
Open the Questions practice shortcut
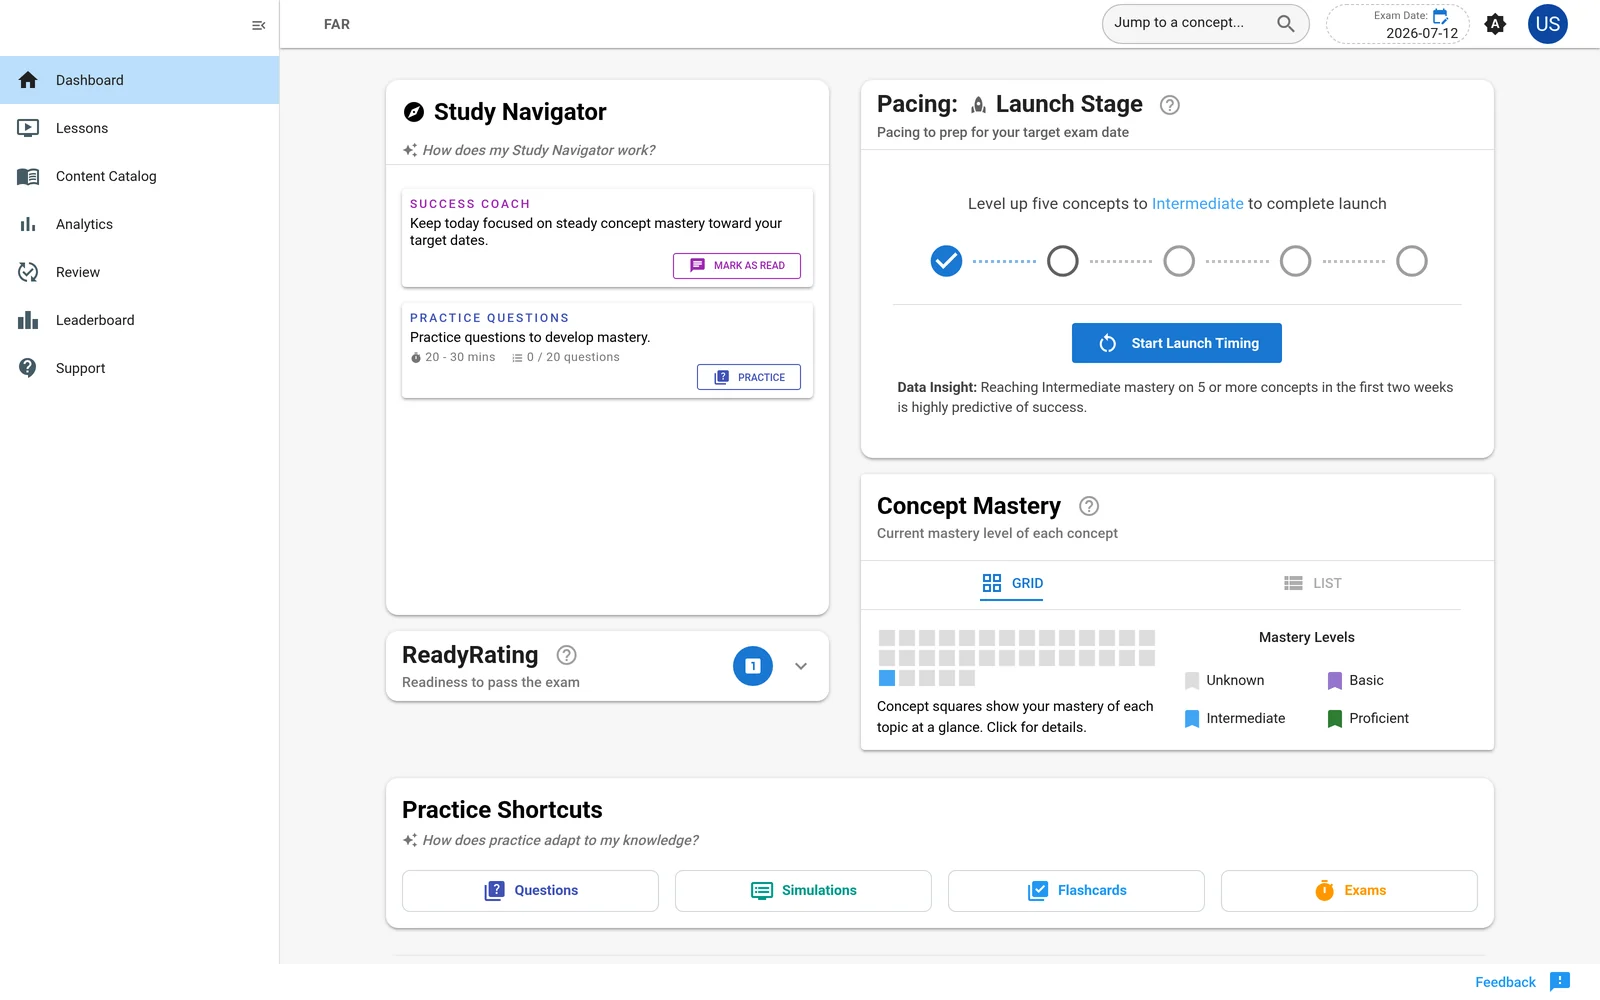pyautogui.click(x=530, y=891)
